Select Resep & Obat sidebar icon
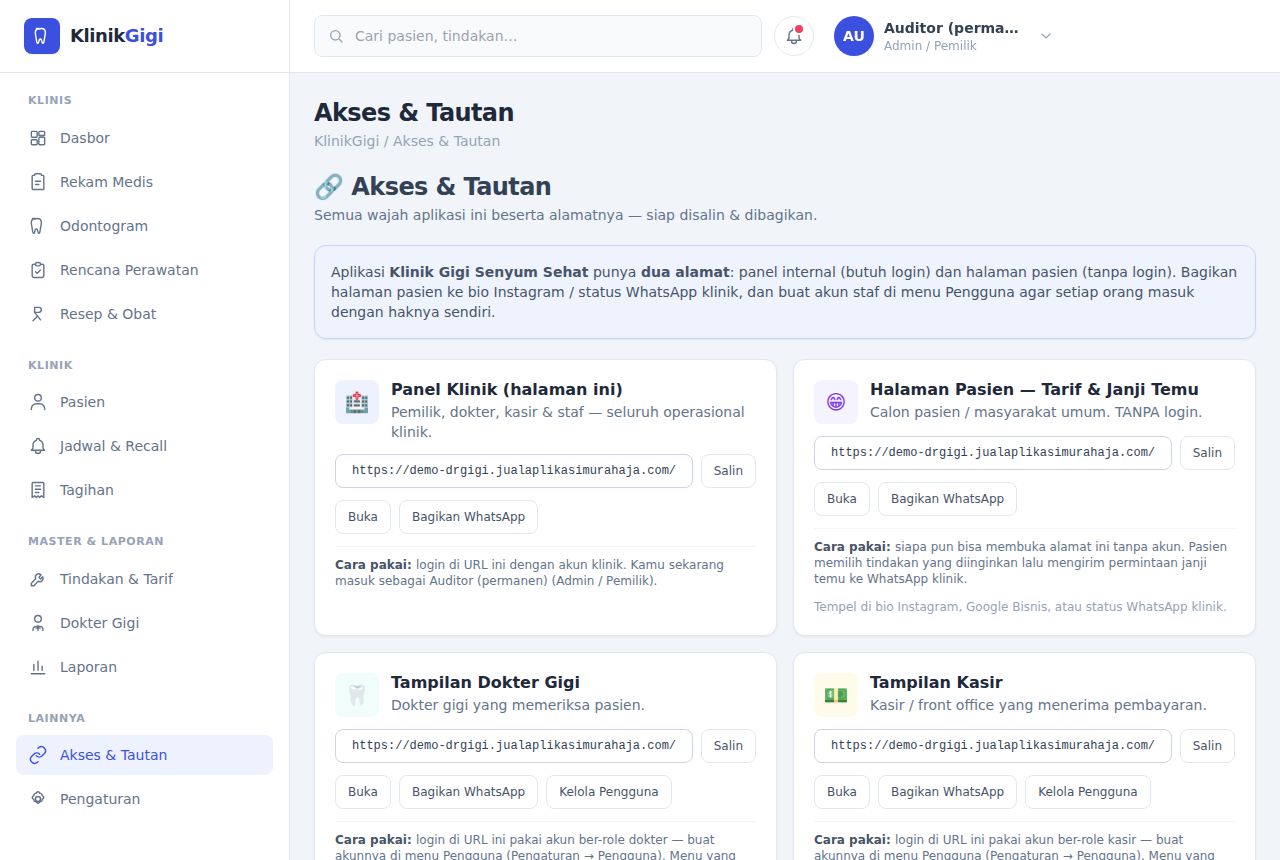The height and width of the screenshot is (860, 1280). (x=38, y=314)
